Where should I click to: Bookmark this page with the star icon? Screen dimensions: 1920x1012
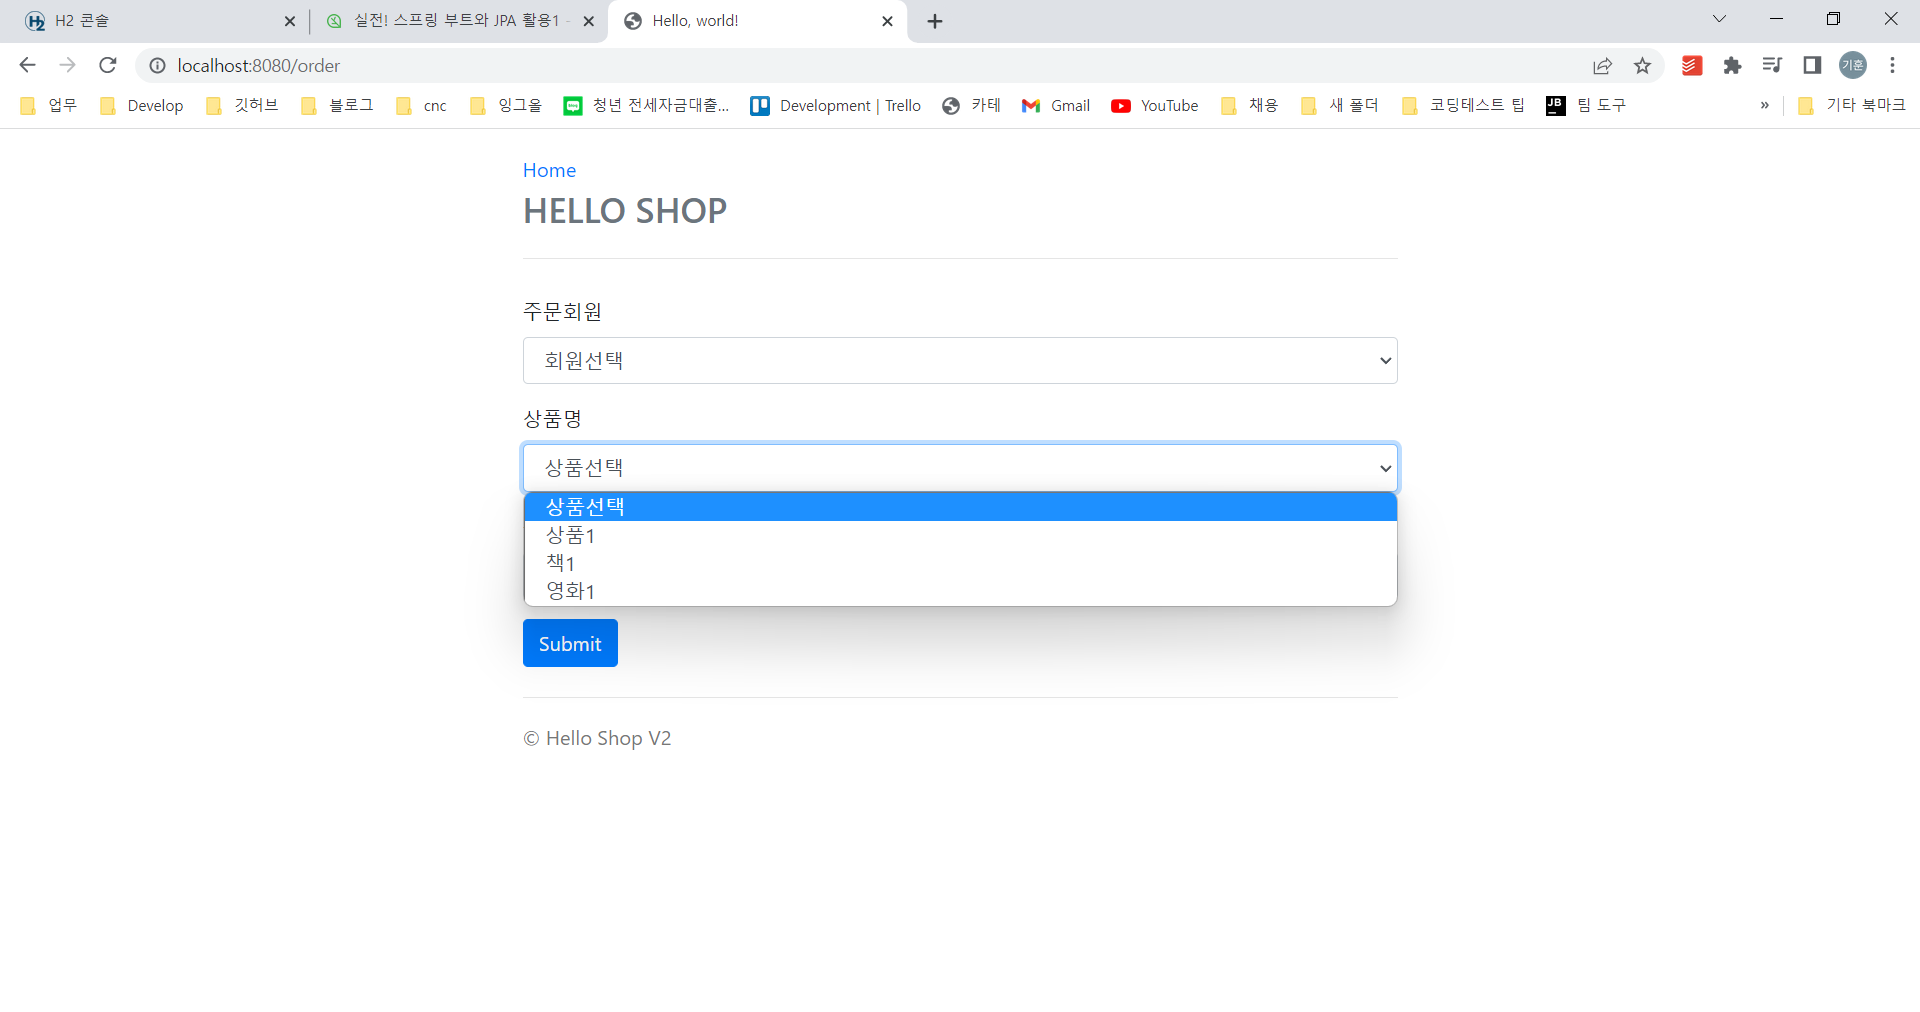pos(1643,65)
